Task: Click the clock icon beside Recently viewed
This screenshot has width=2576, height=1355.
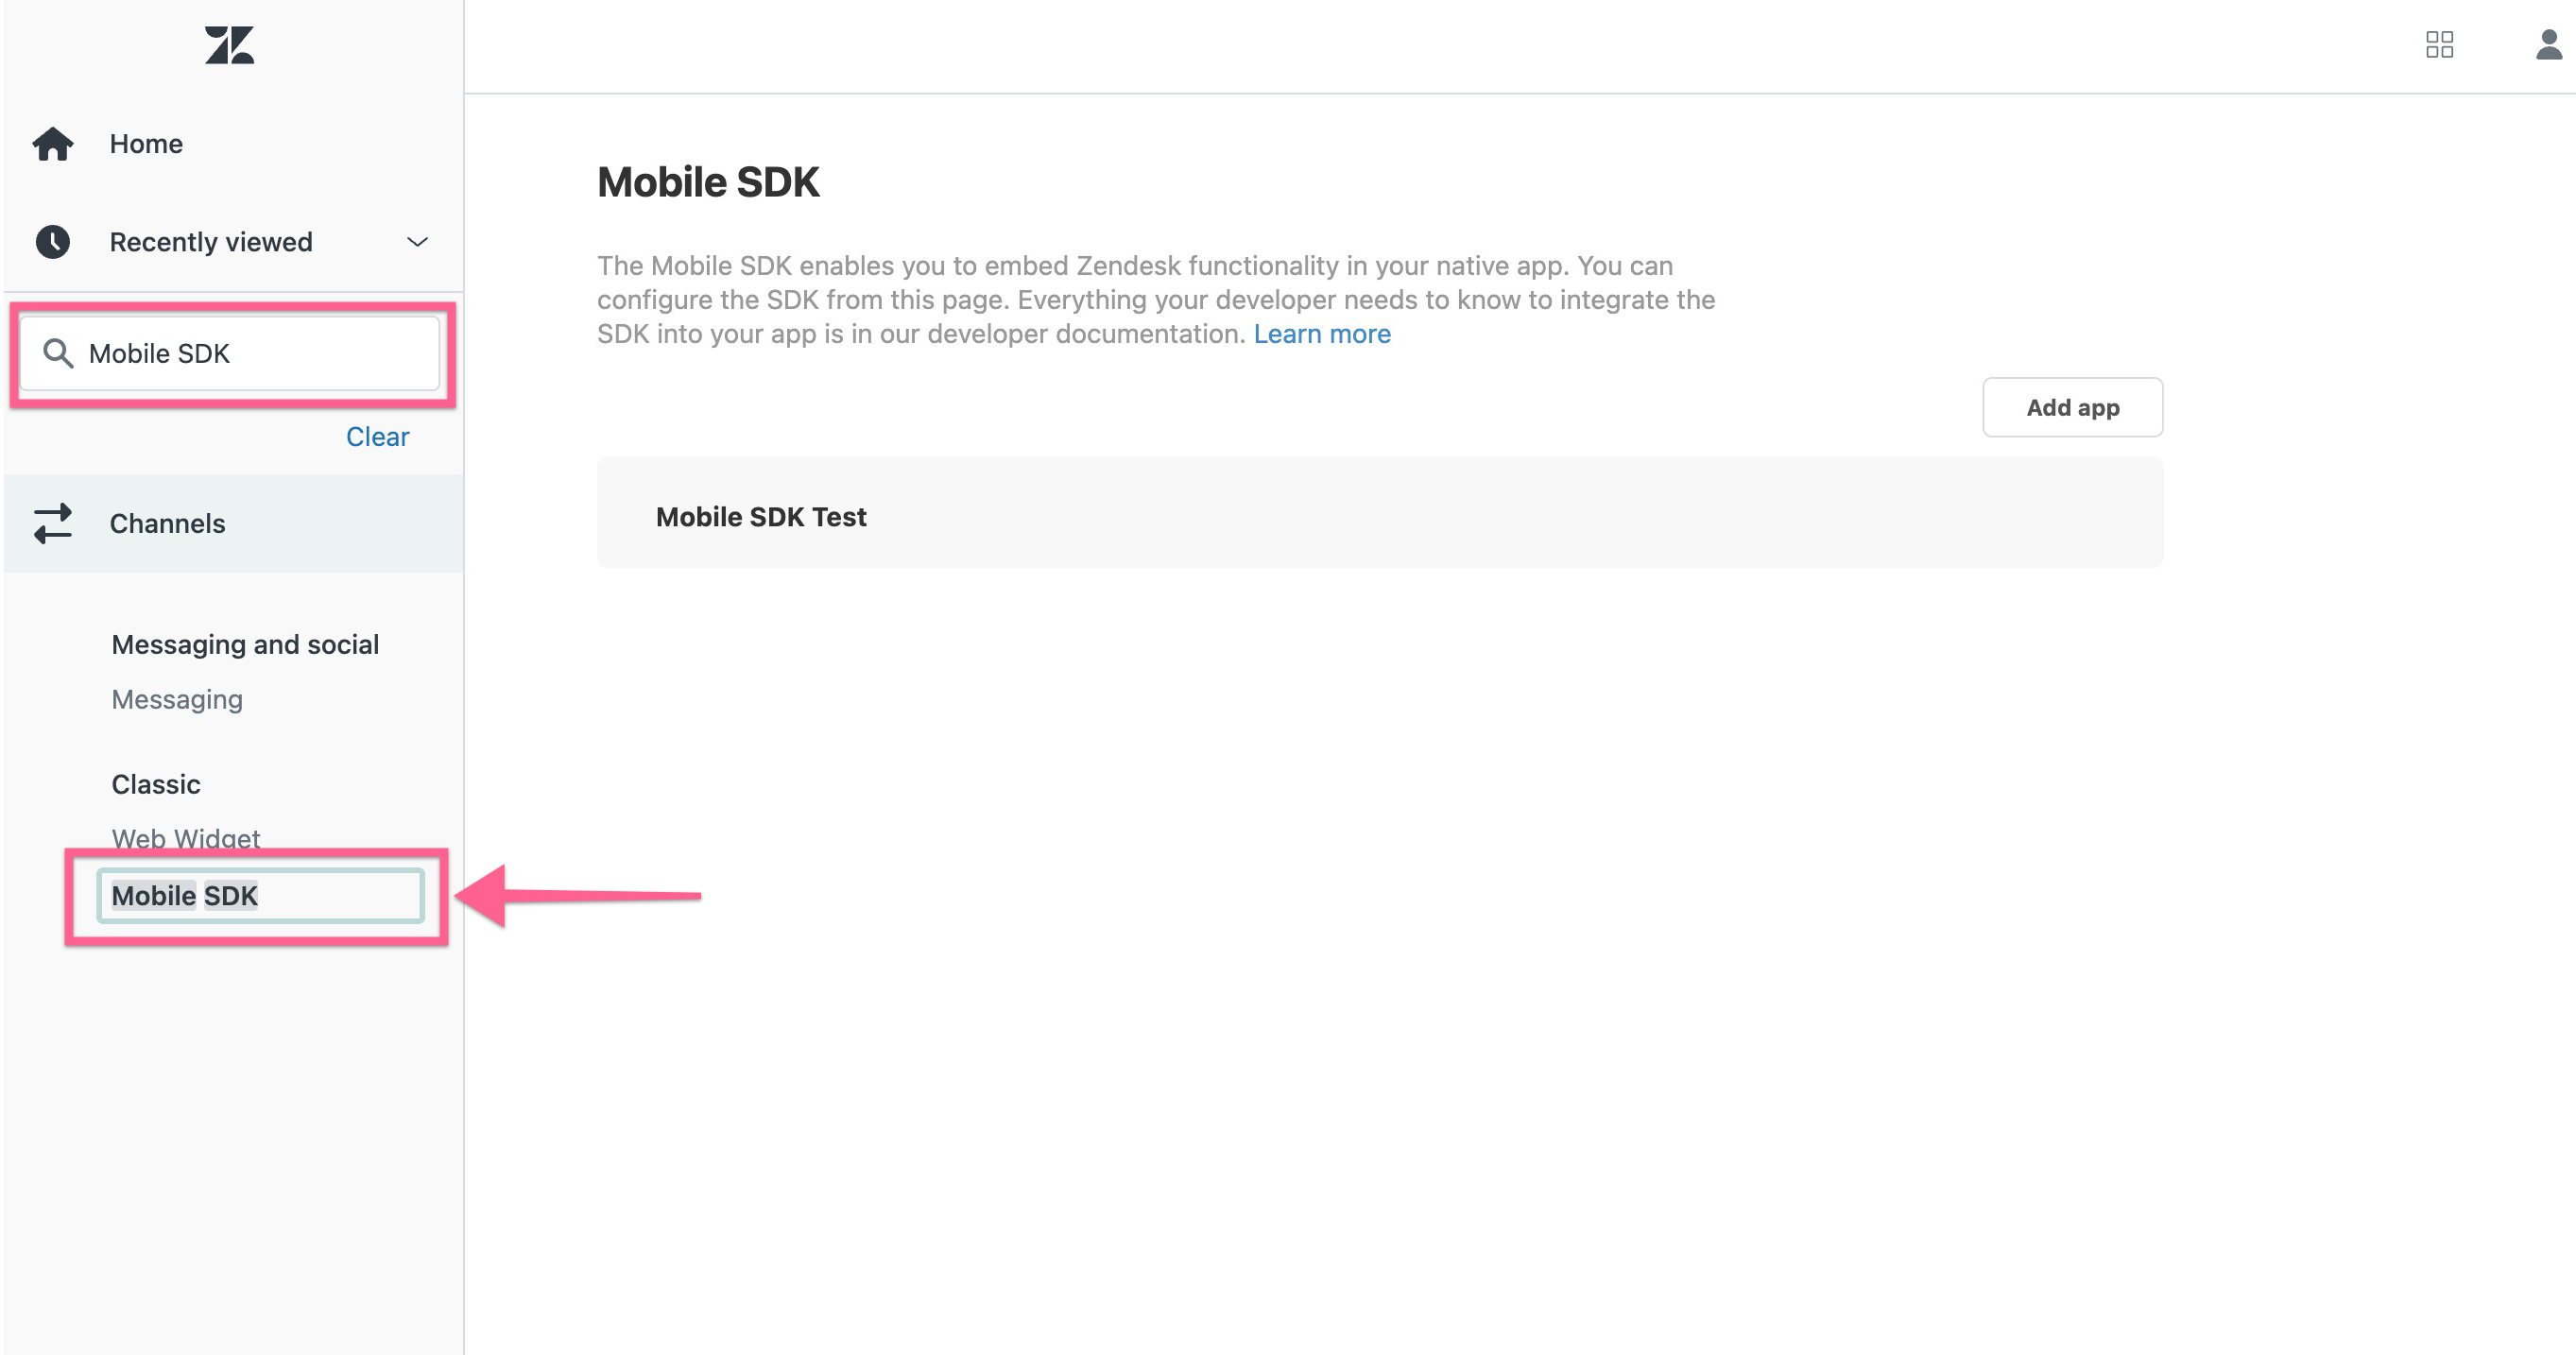Action: tap(53, 241)
